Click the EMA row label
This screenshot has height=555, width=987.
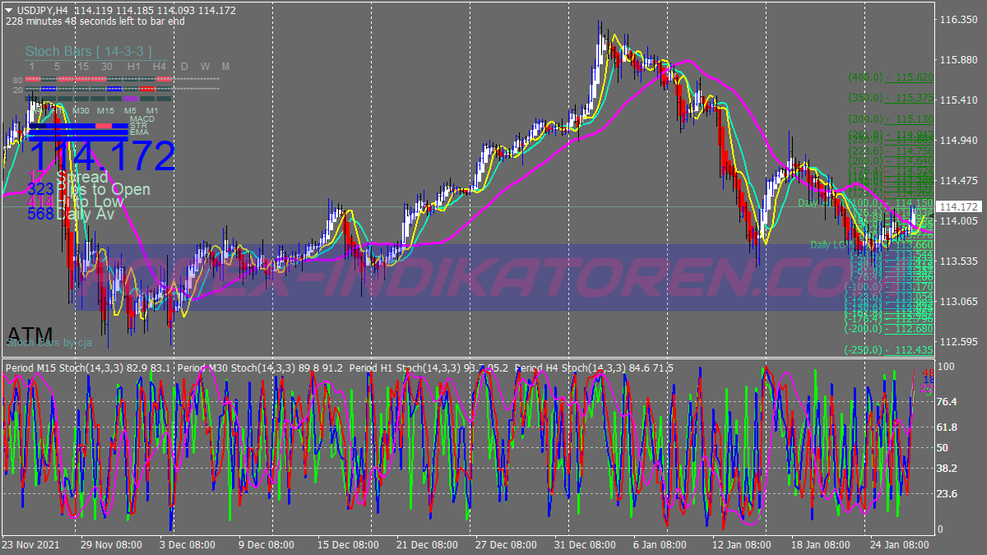pos(139,132)
